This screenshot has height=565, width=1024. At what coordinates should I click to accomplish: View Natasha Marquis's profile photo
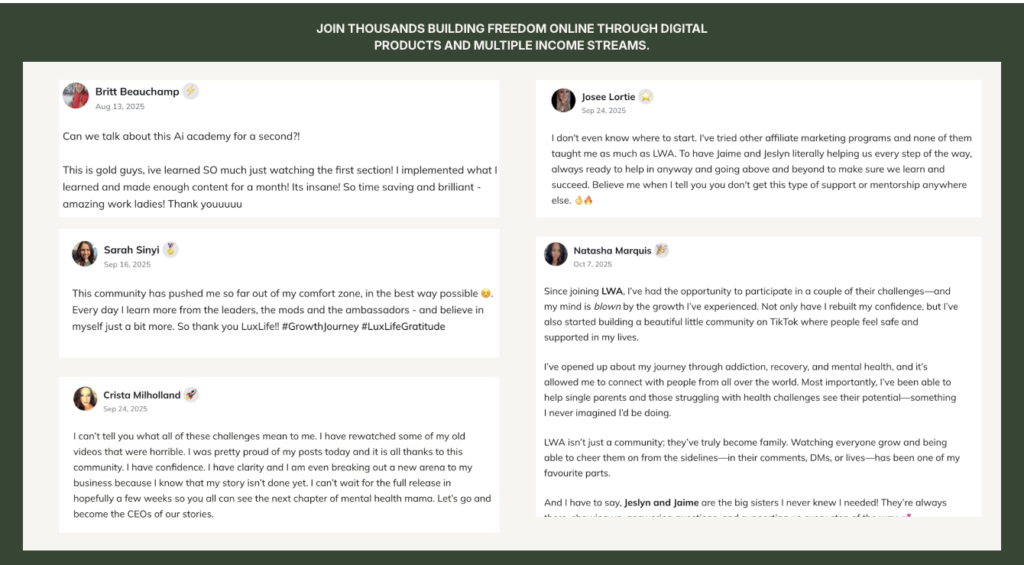(556, 254)
